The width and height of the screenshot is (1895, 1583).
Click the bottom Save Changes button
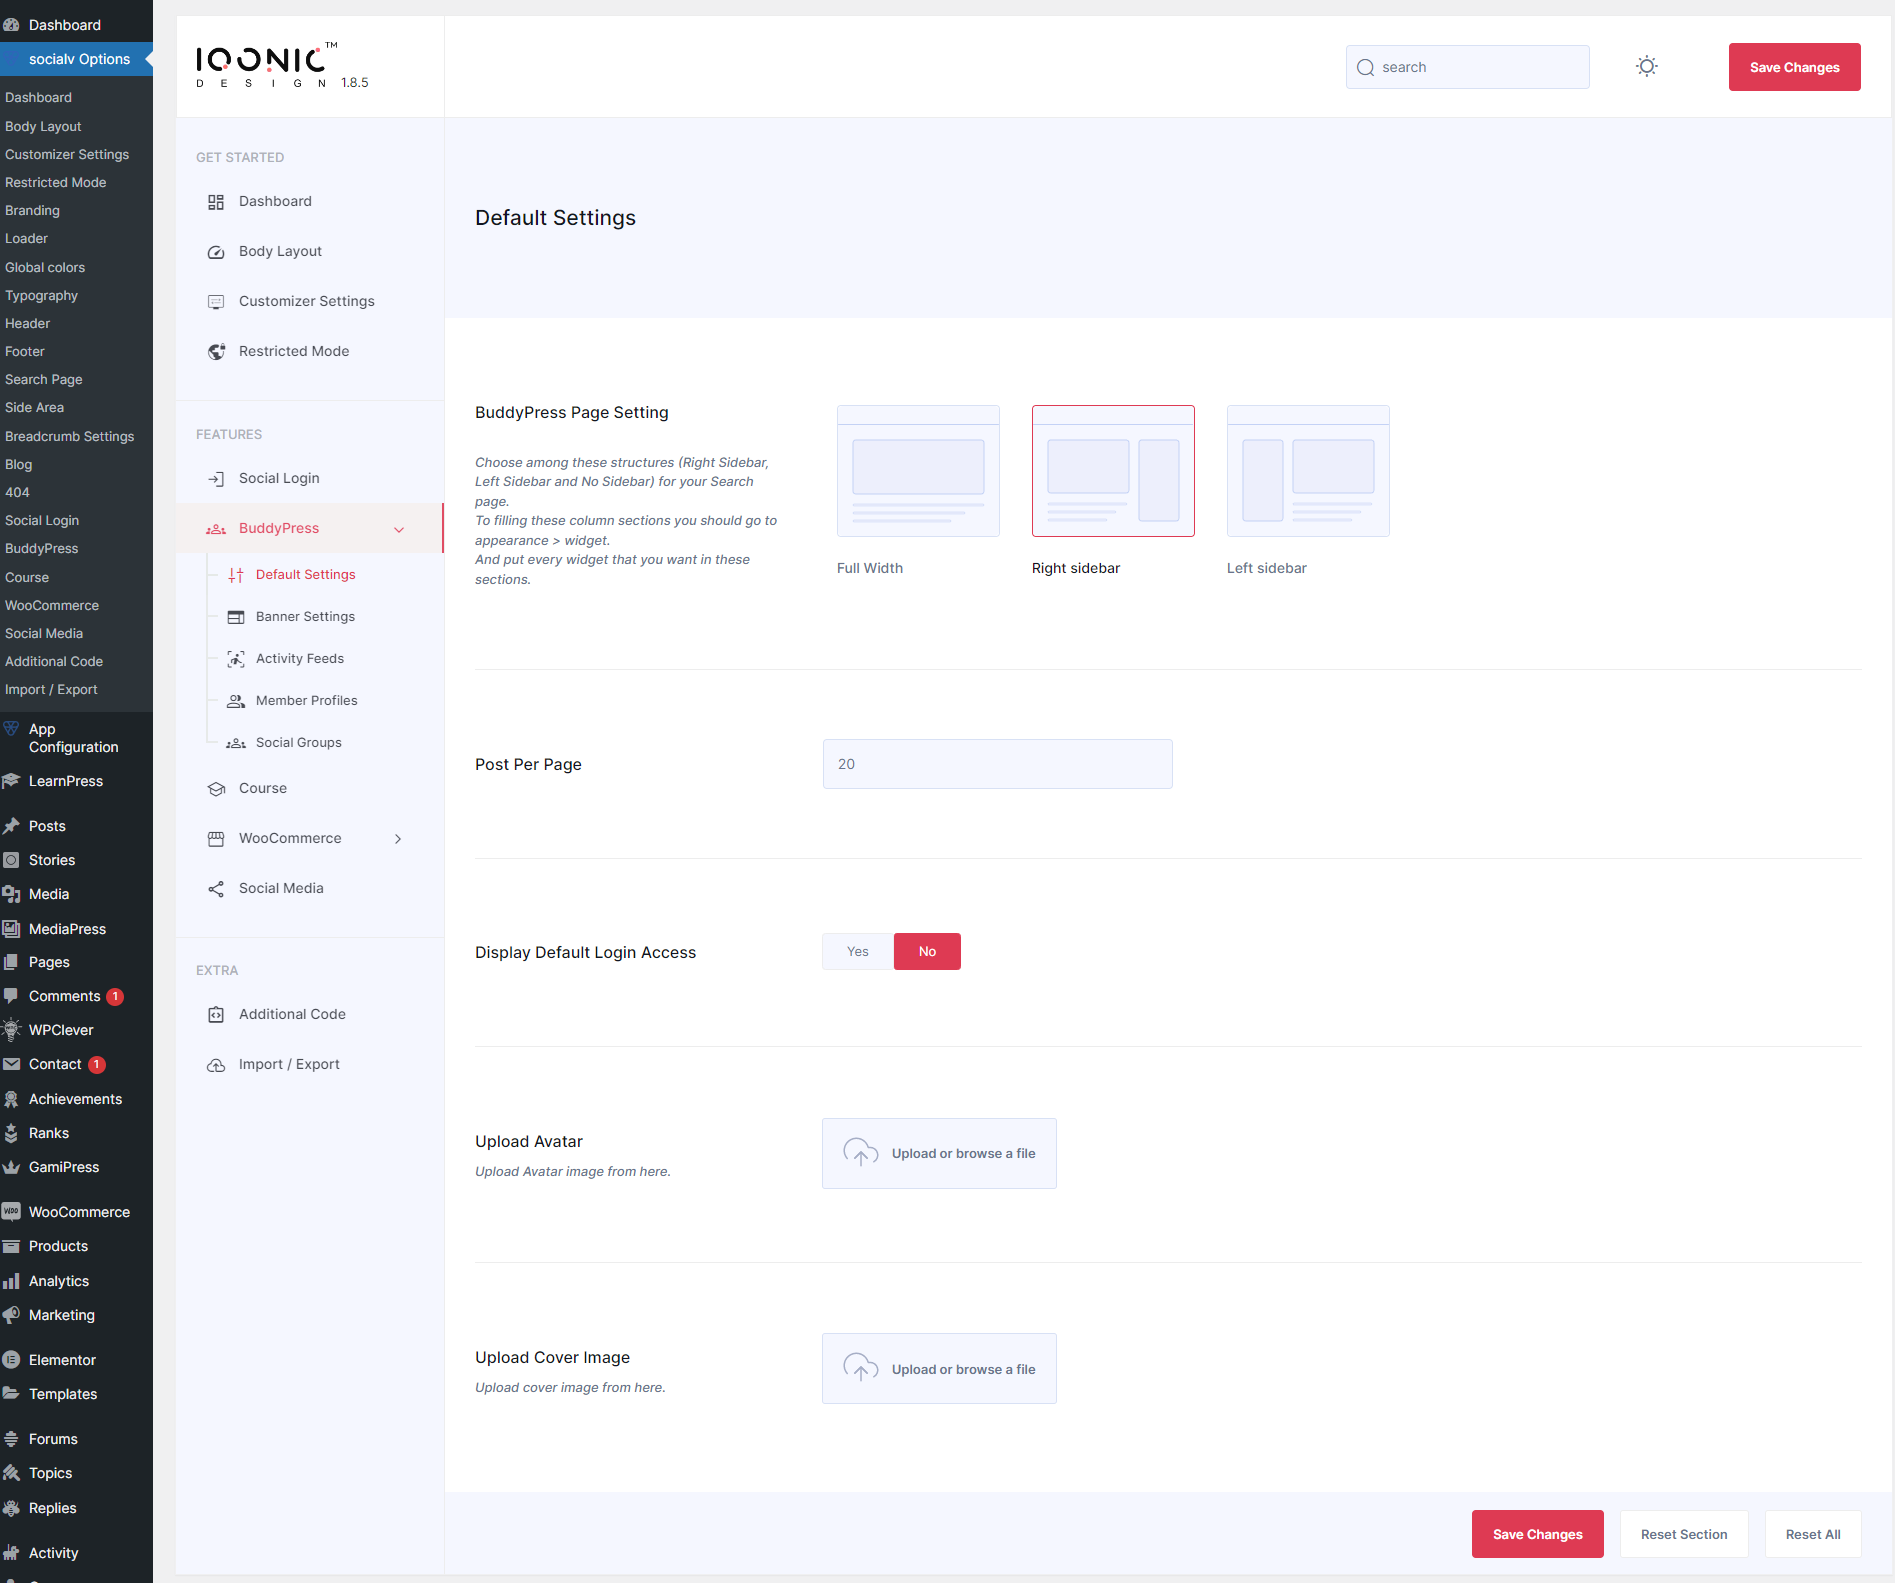(x=1537, y=1534)
